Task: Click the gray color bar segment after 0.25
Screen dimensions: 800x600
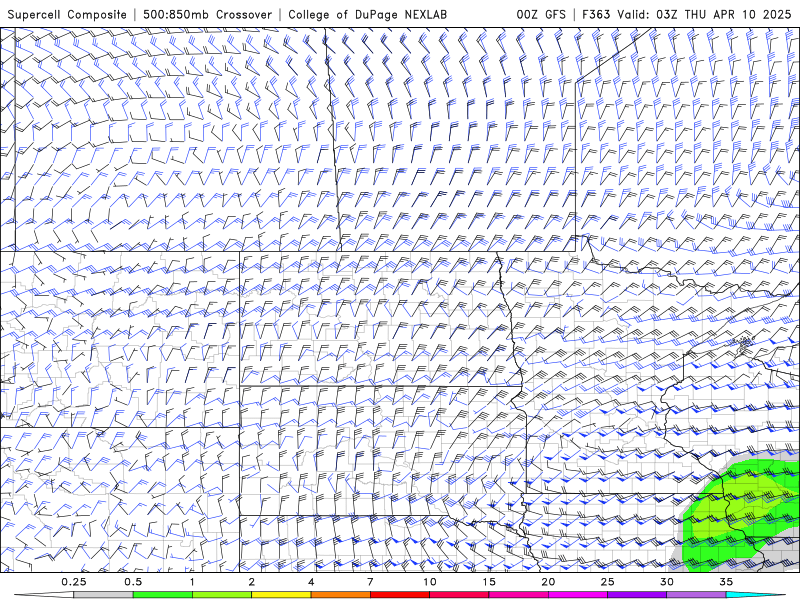Action: click(x=103, y=595)
